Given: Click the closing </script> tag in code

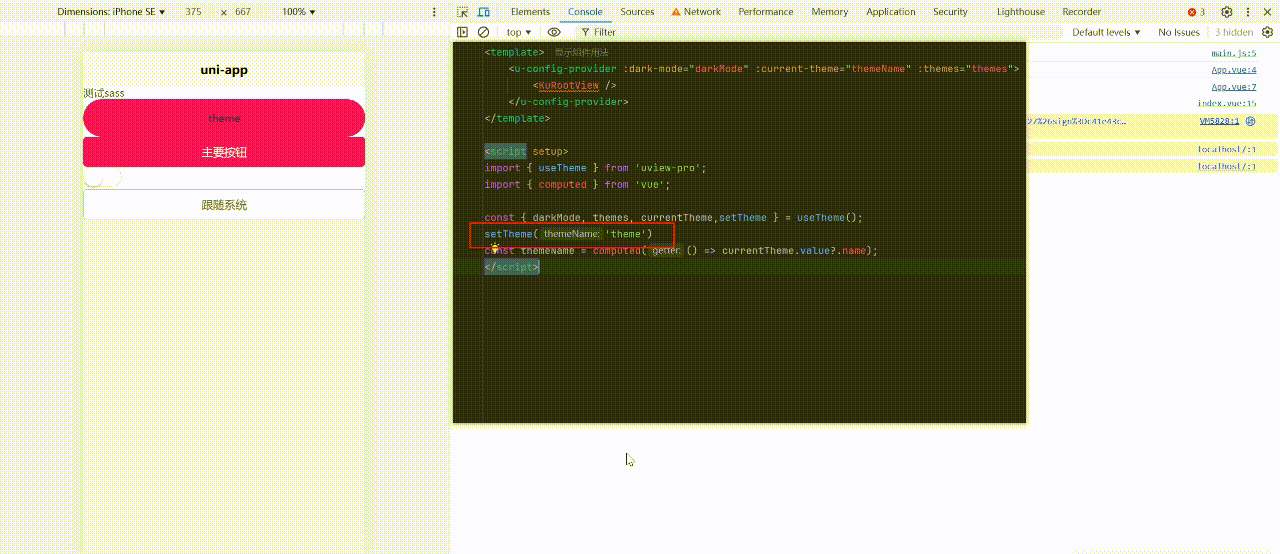Looking at the screenshot, I should 512,267.
